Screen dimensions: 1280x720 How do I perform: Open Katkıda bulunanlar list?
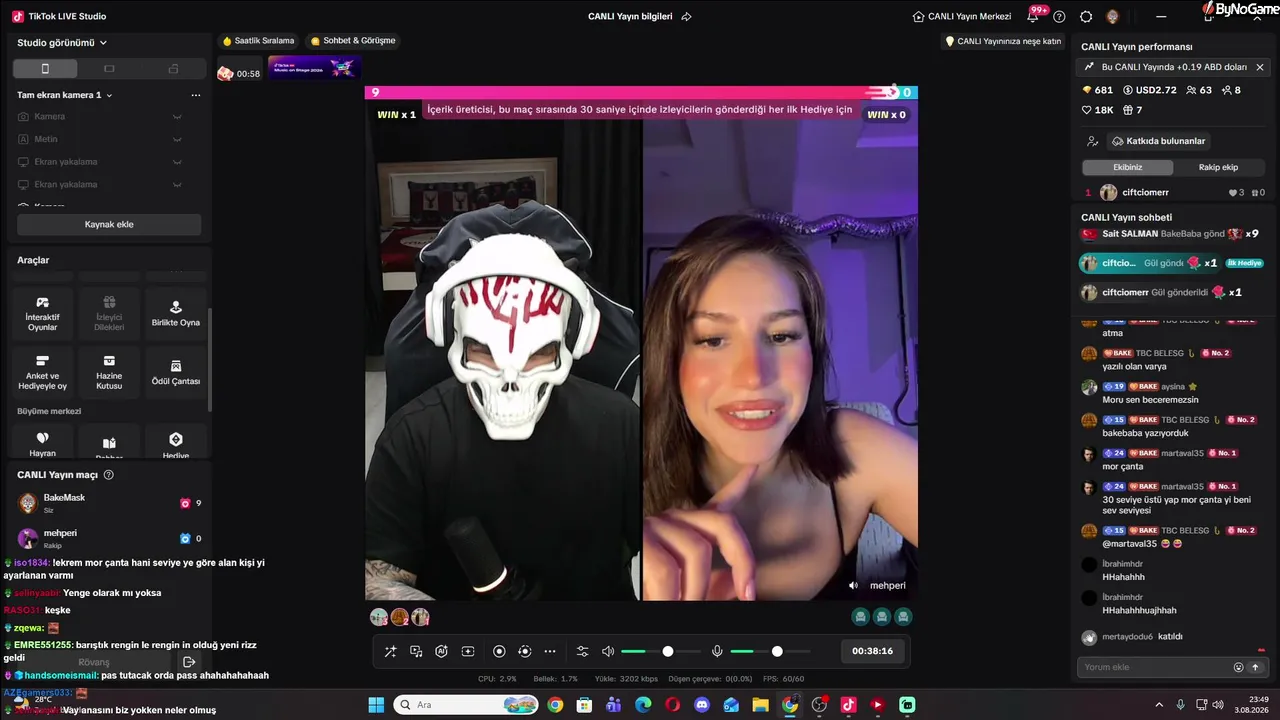(1159, 141)
